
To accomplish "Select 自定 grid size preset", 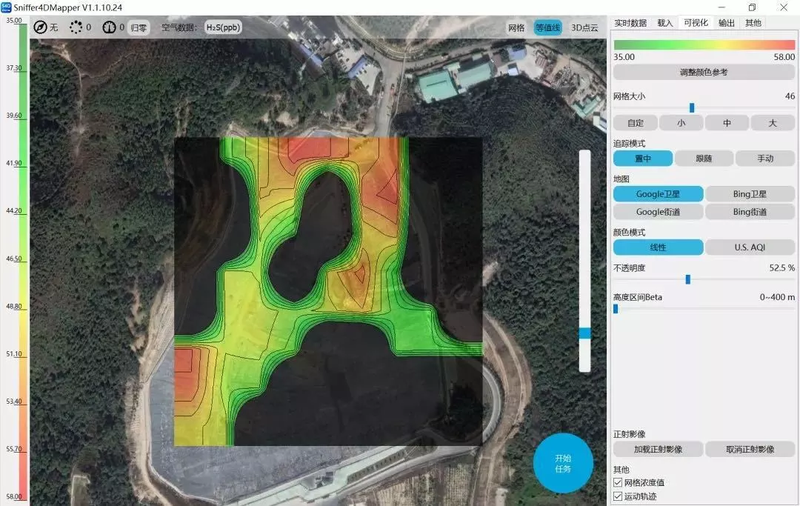I will point(635,123).
